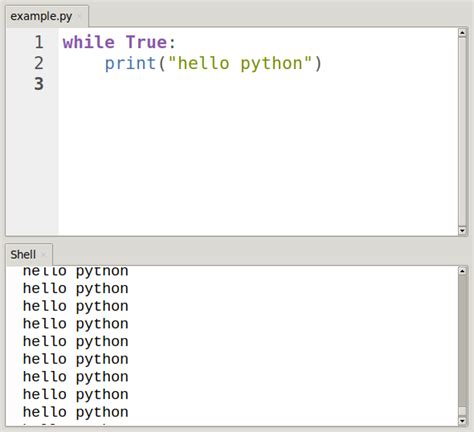The width and height of the screenshot is (474, 432).
Task: Click the editor vertical scrollbar track
Action: [x=462, y=131]
